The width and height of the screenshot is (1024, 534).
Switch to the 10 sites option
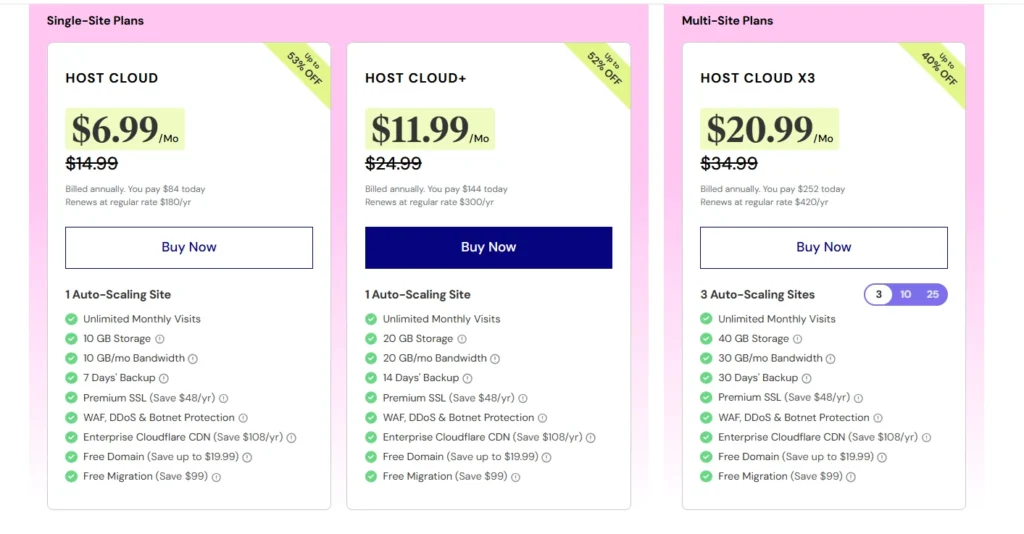pyautogui.click(x=905, y=295)
